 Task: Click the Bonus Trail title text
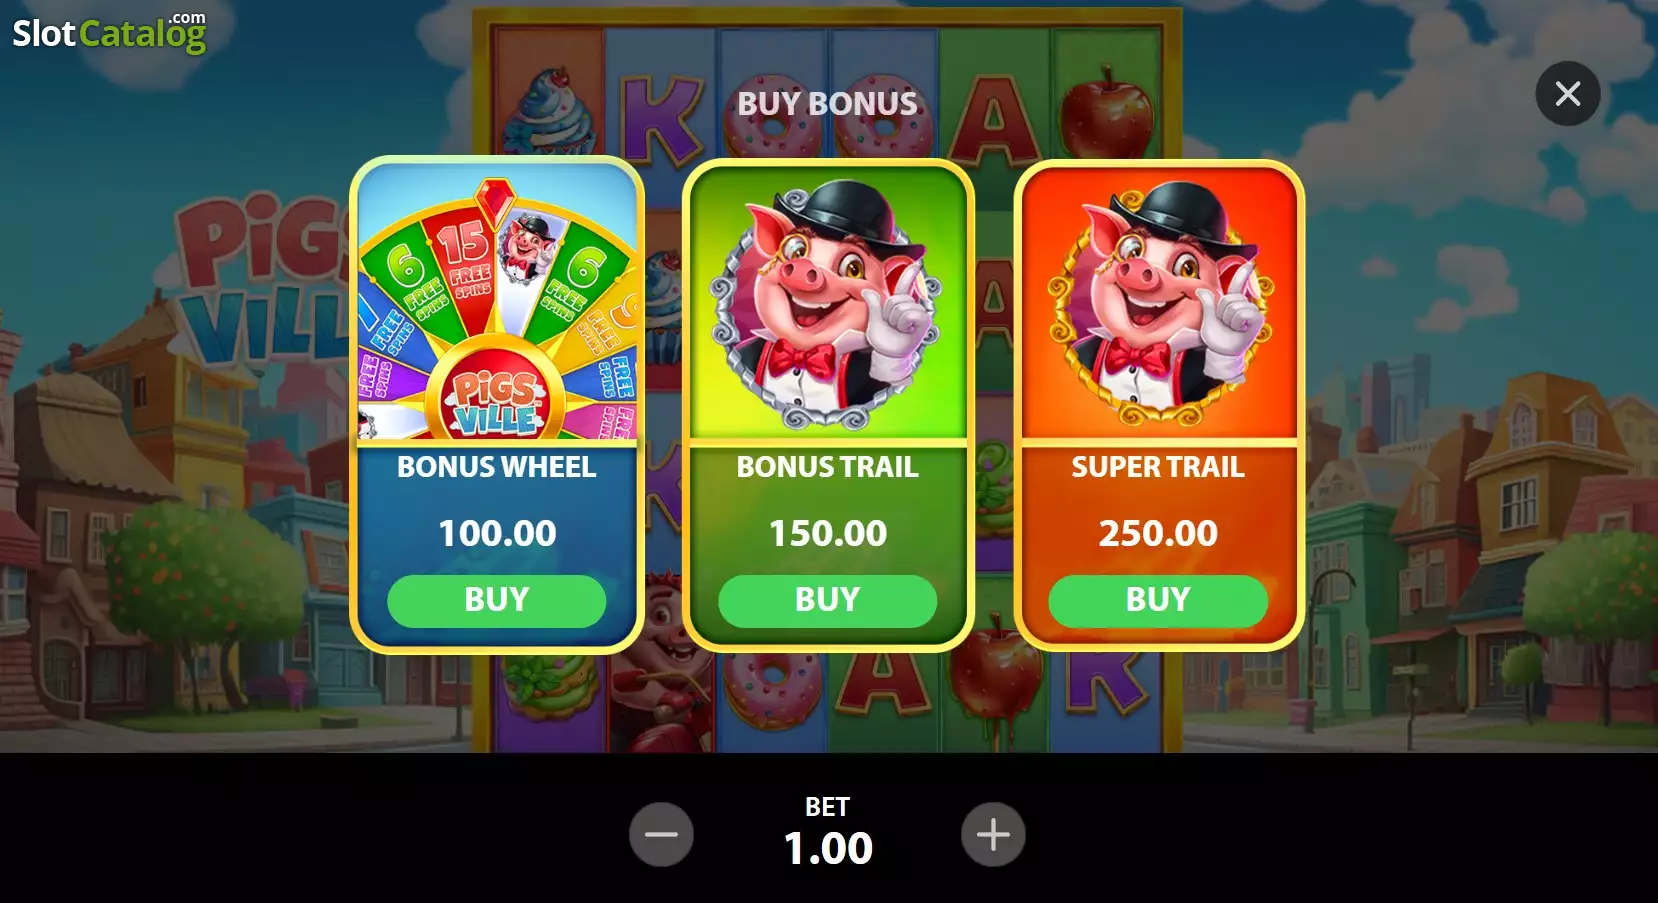(827, 467)
